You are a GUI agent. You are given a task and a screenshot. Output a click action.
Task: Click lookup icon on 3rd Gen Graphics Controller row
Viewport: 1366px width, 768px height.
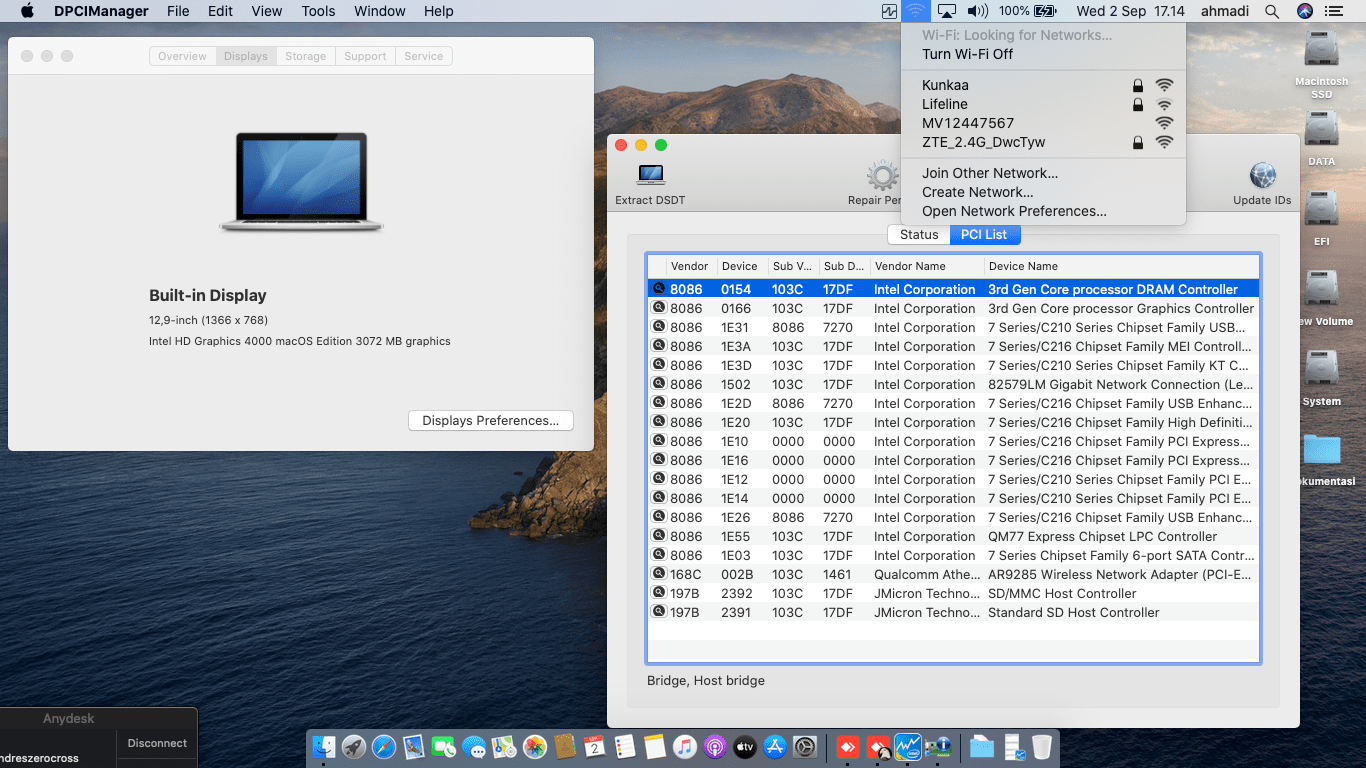tap(659, 307)
